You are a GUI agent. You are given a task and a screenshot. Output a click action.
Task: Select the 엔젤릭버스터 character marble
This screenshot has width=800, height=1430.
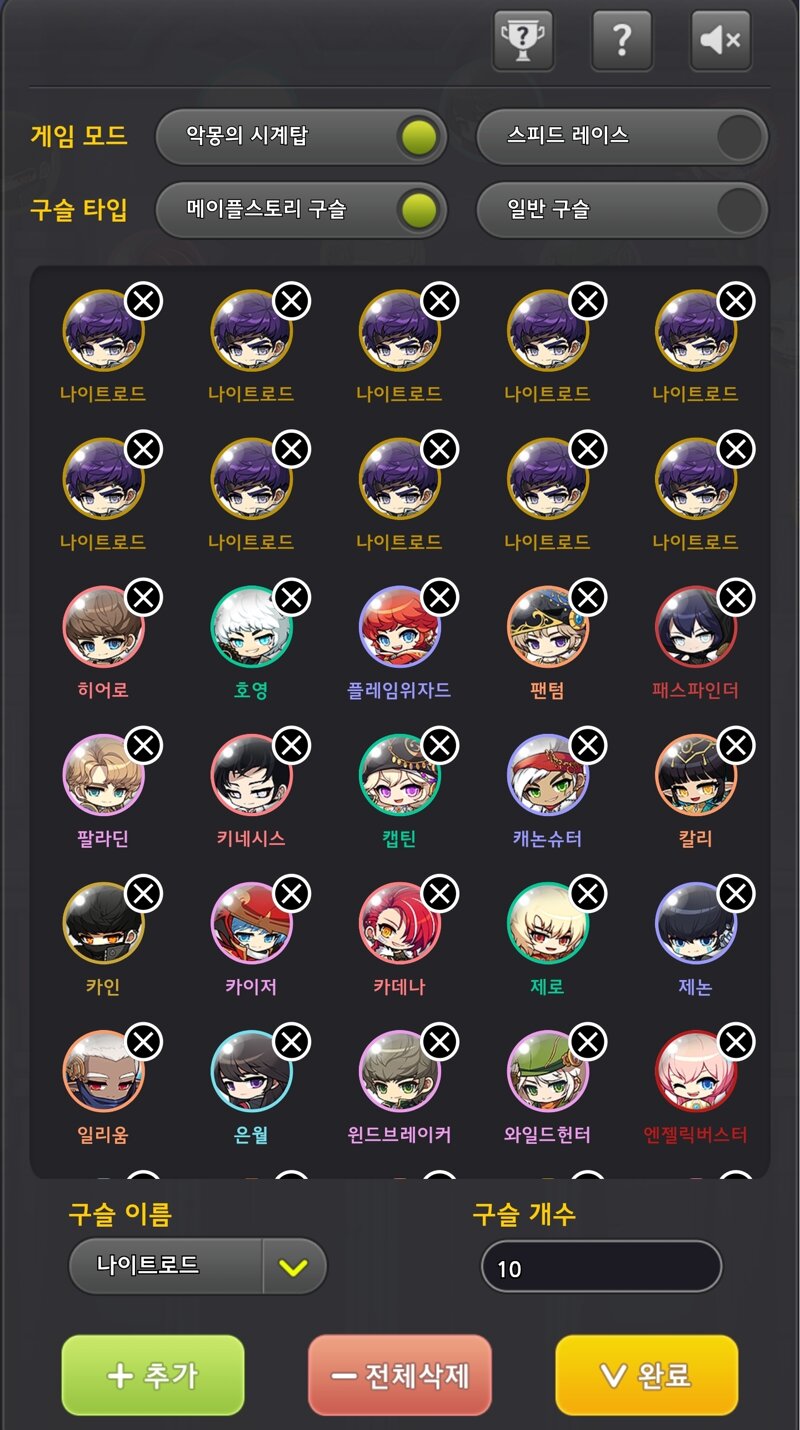pos(696,1071)
